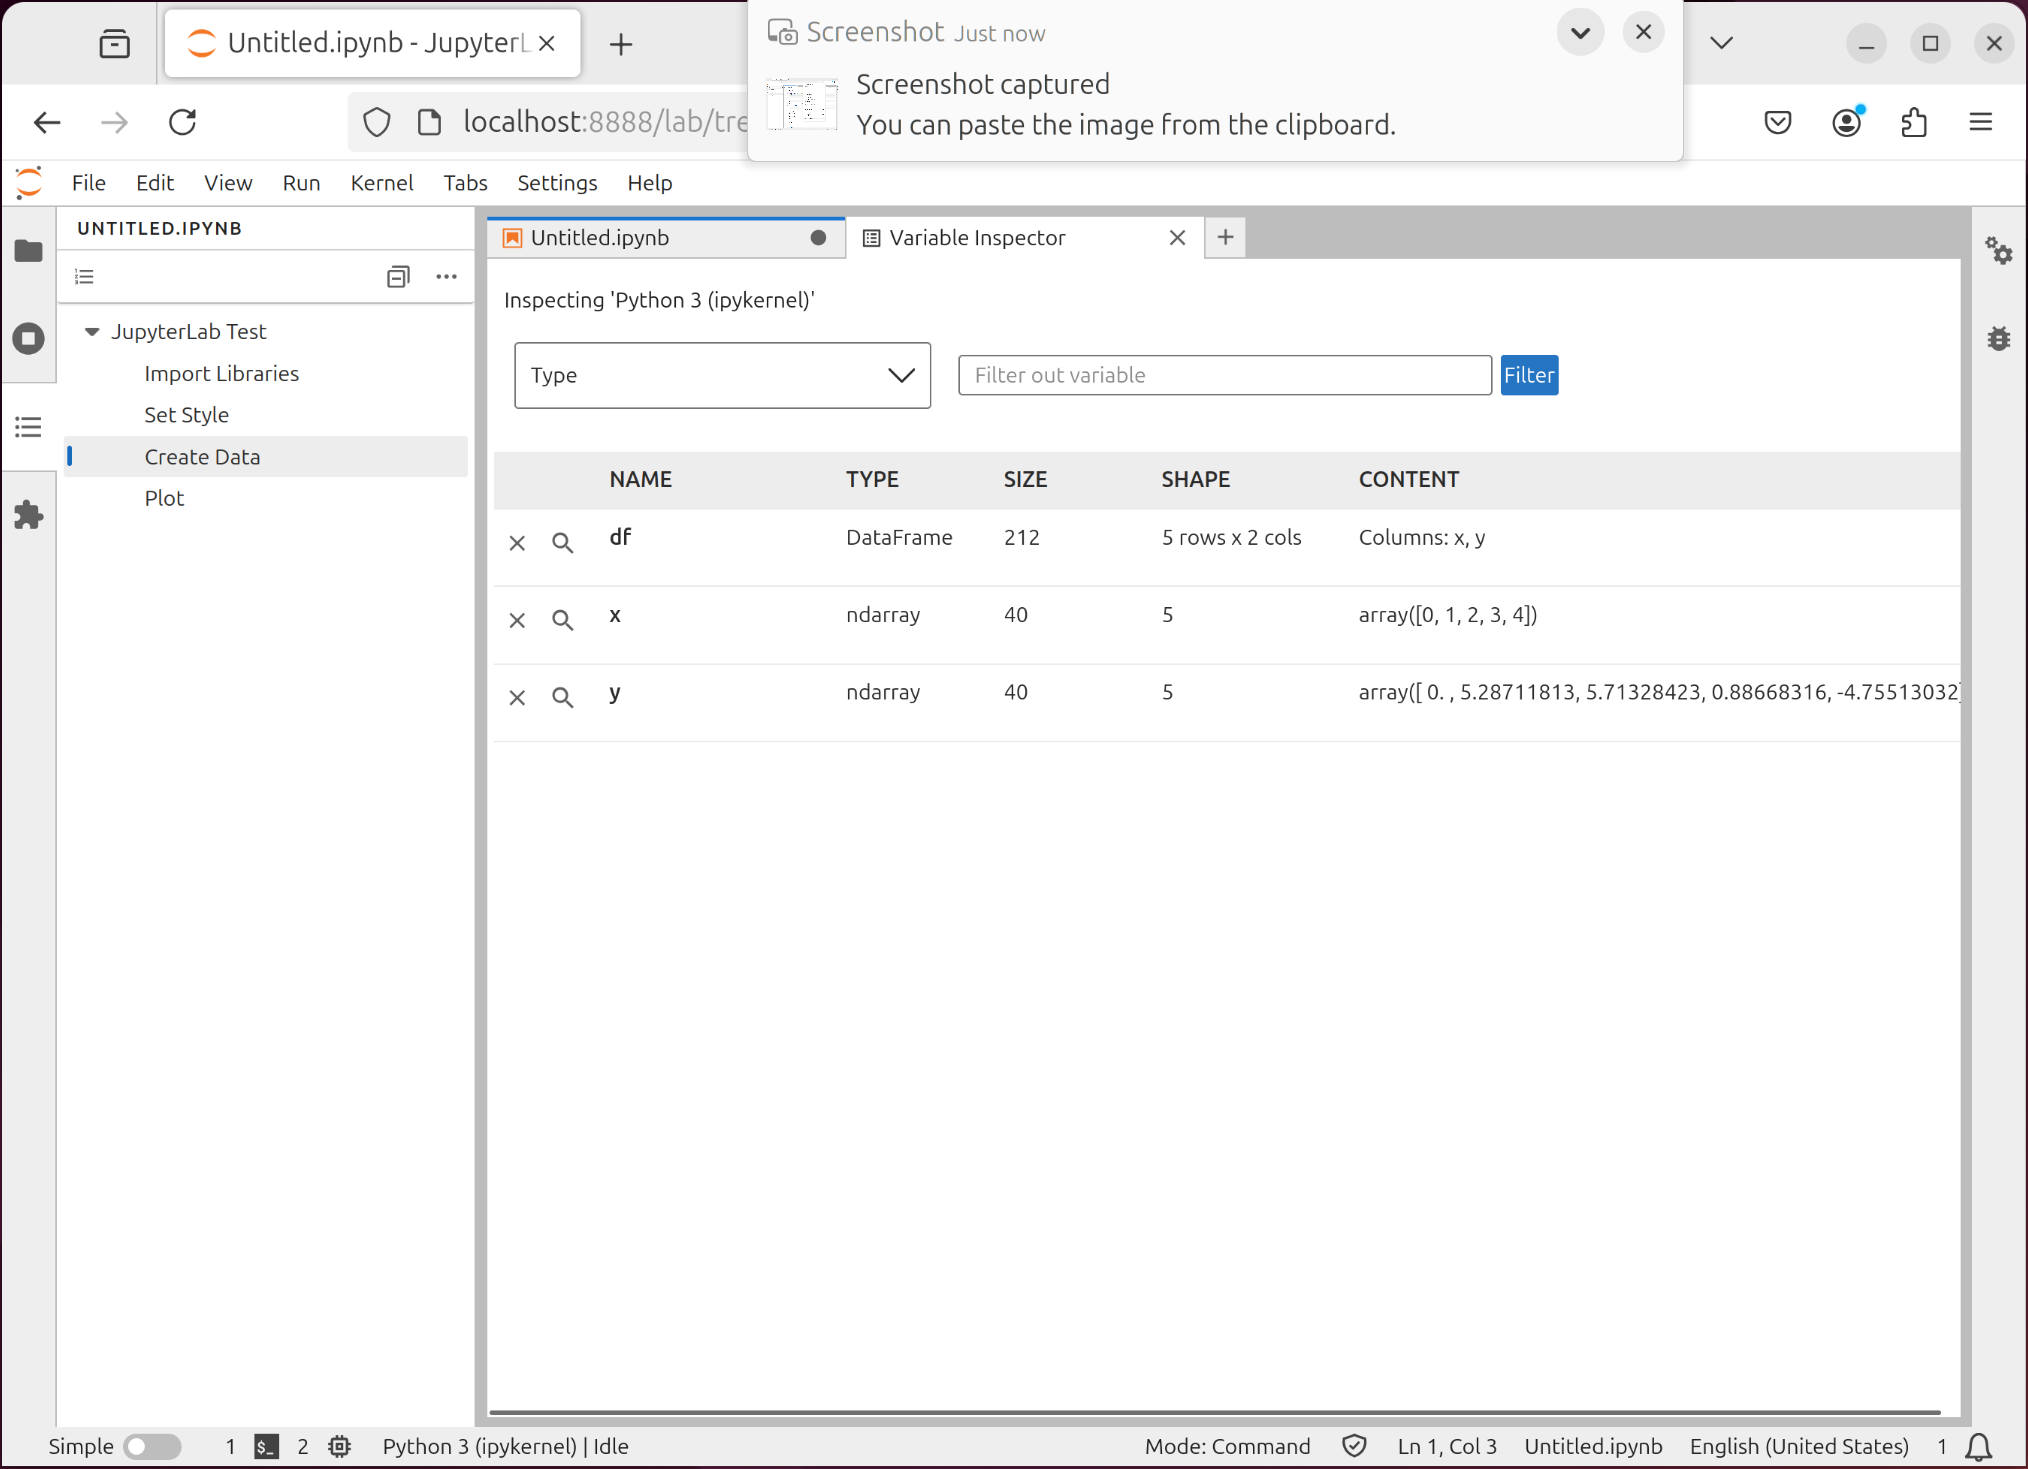The image size is (2028, 1469).
Task: Switch to the Untitled.ipynb notebook tab
Action: pos(667,238)
